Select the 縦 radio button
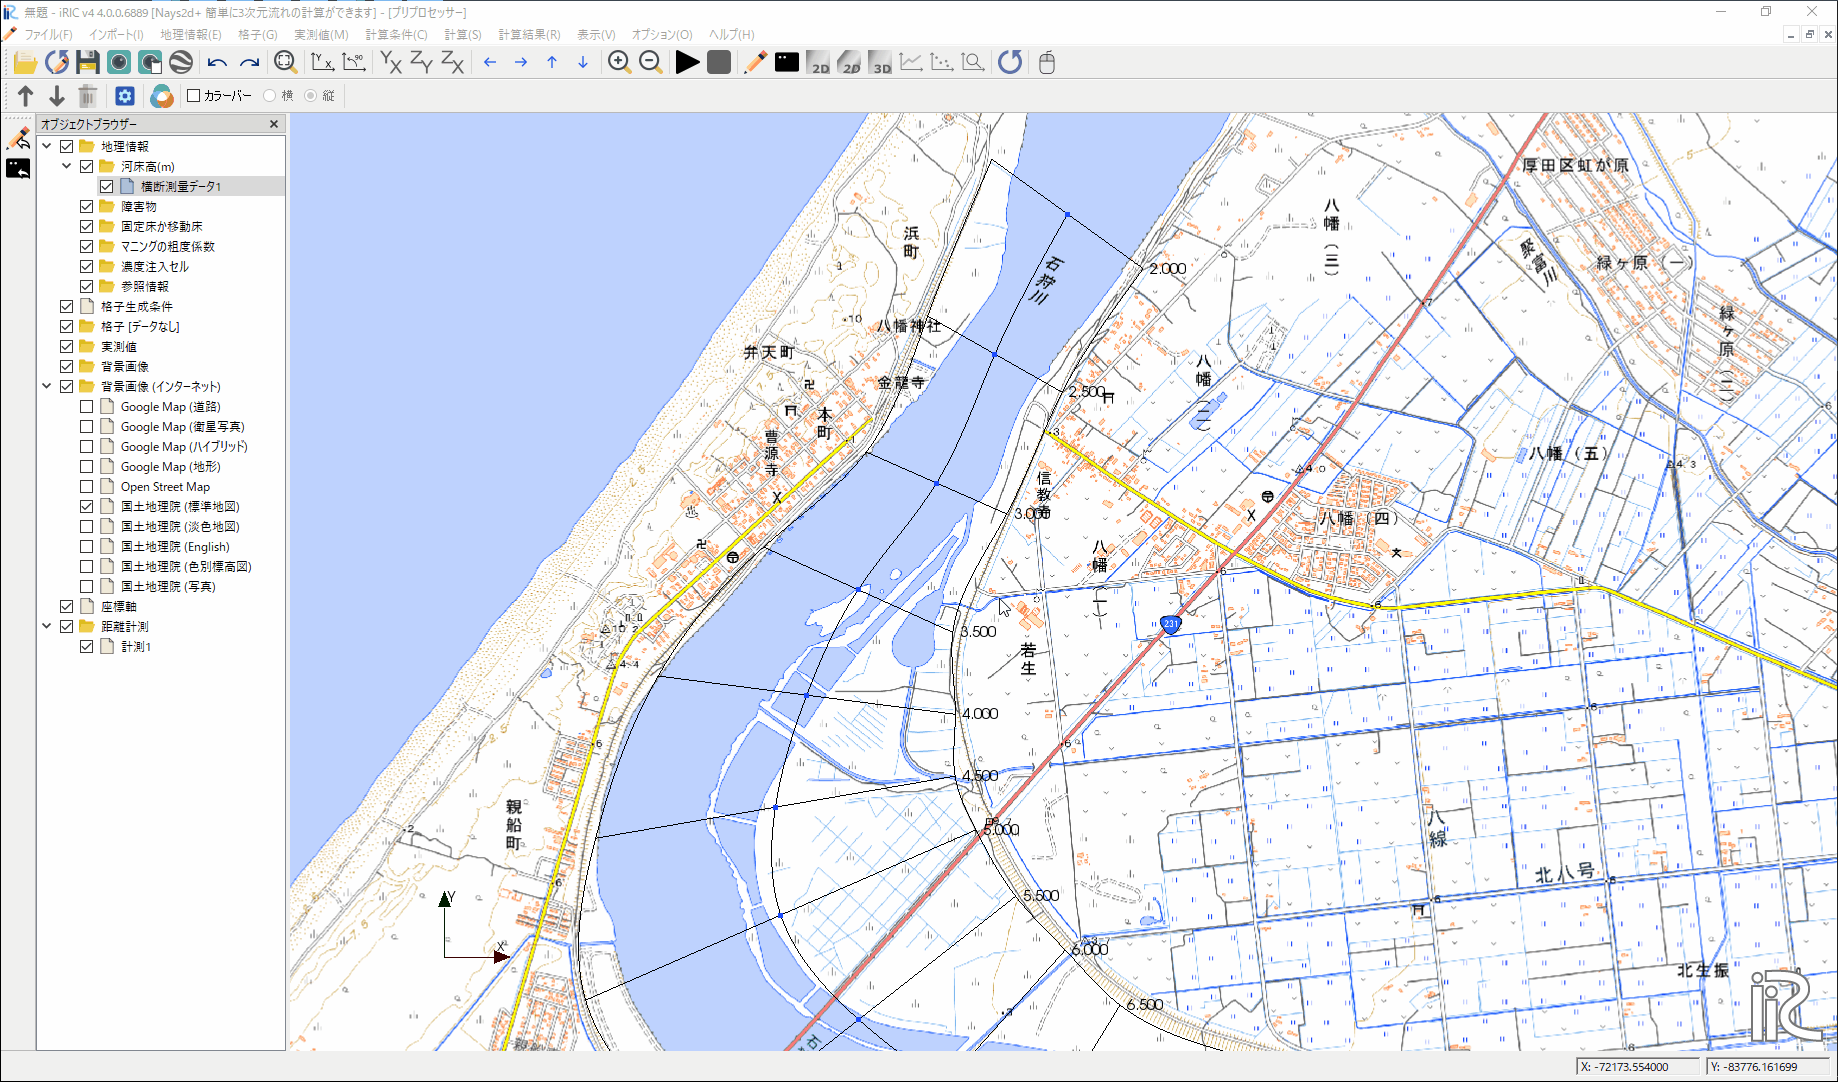The width and height of the screenshot is (1838, 1082). coord(310,96)
